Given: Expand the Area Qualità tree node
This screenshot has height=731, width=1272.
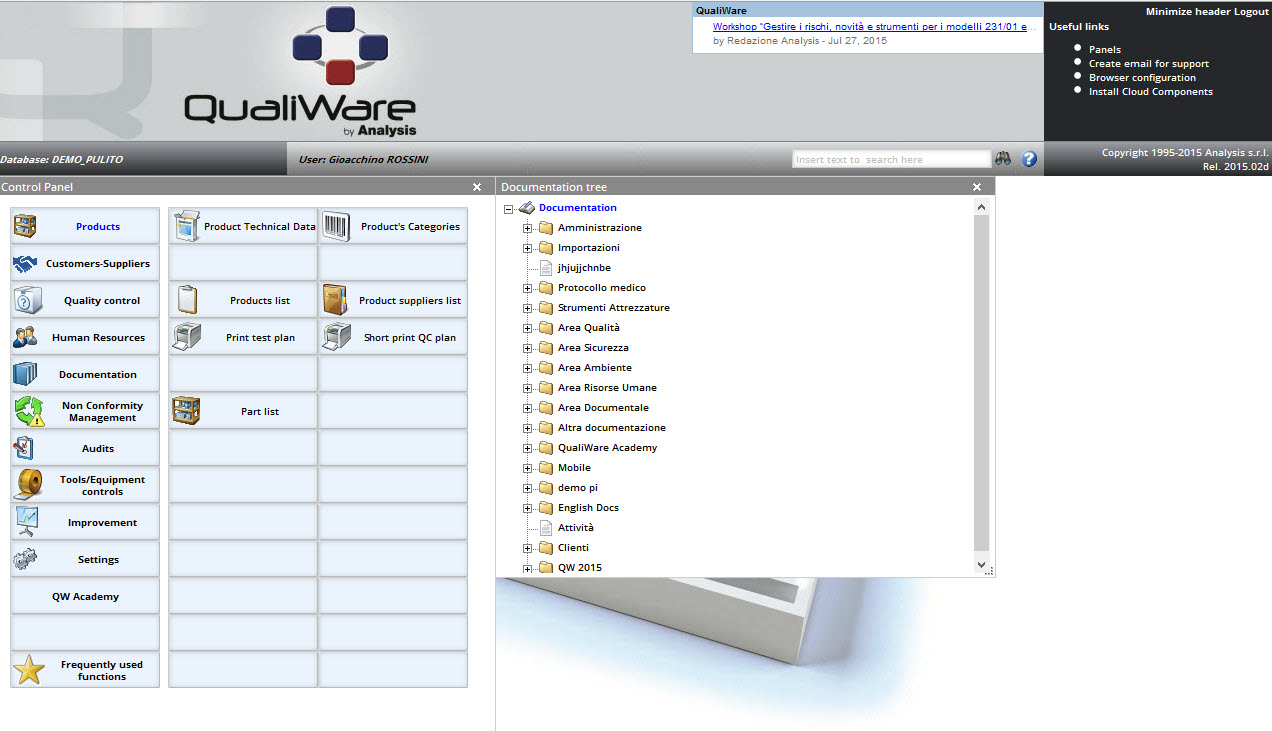Looking at the screenshot, I should [x=527, y=328].
